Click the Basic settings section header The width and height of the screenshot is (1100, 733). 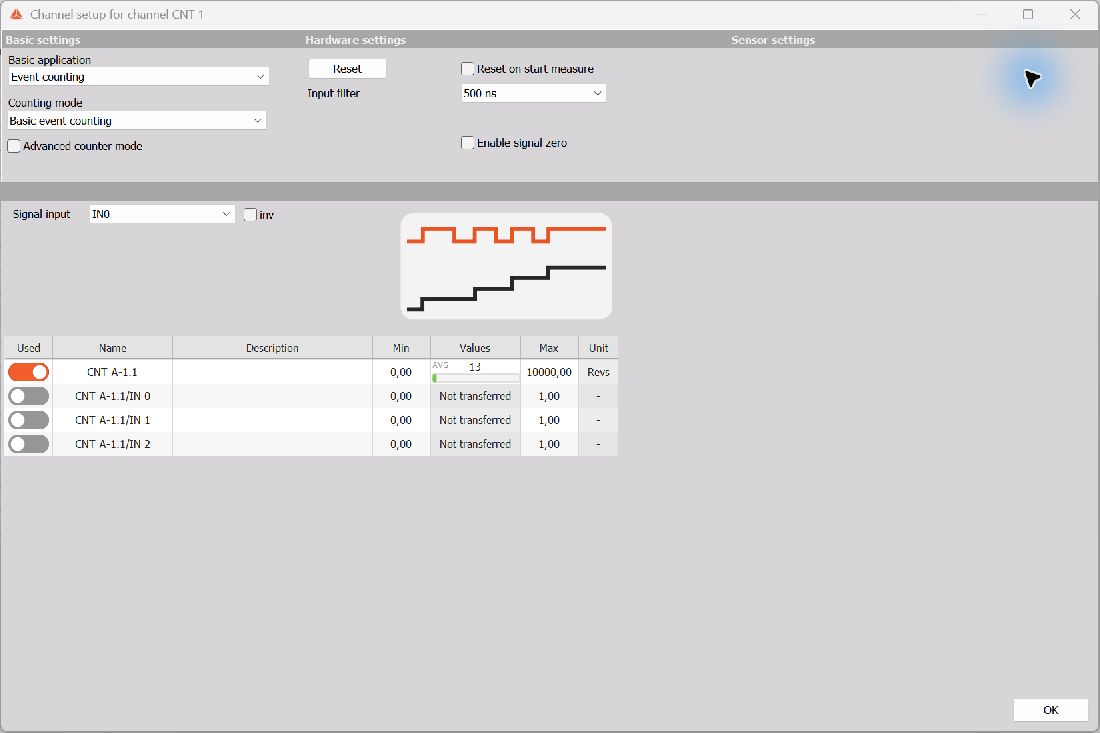coord(43,40)
